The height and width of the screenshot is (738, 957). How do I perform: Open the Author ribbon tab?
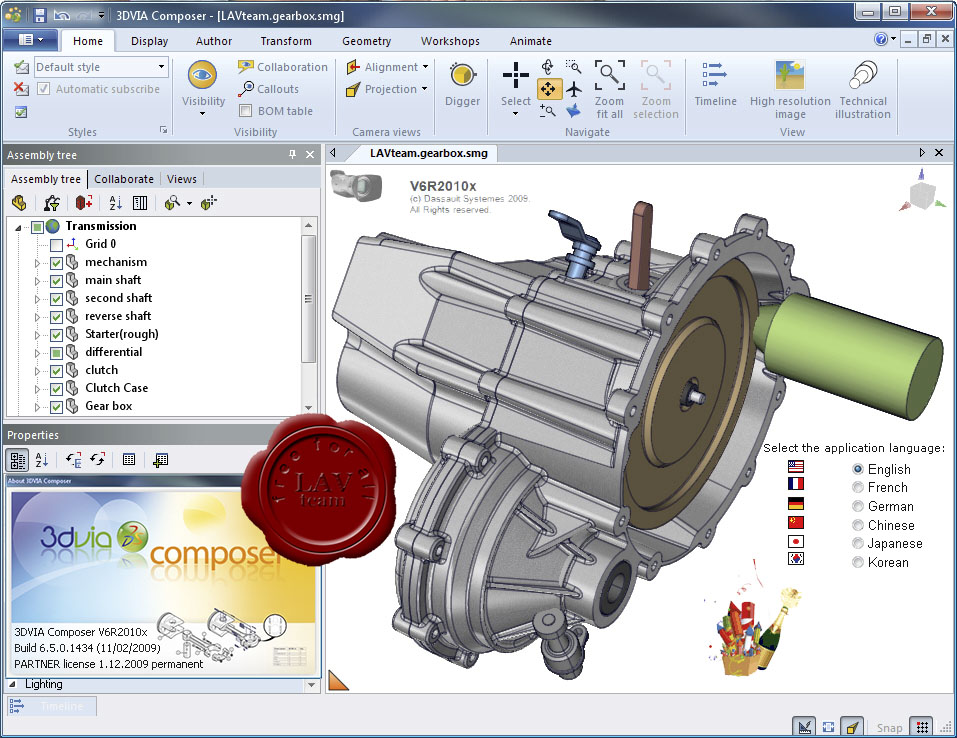tap(214, 41)
